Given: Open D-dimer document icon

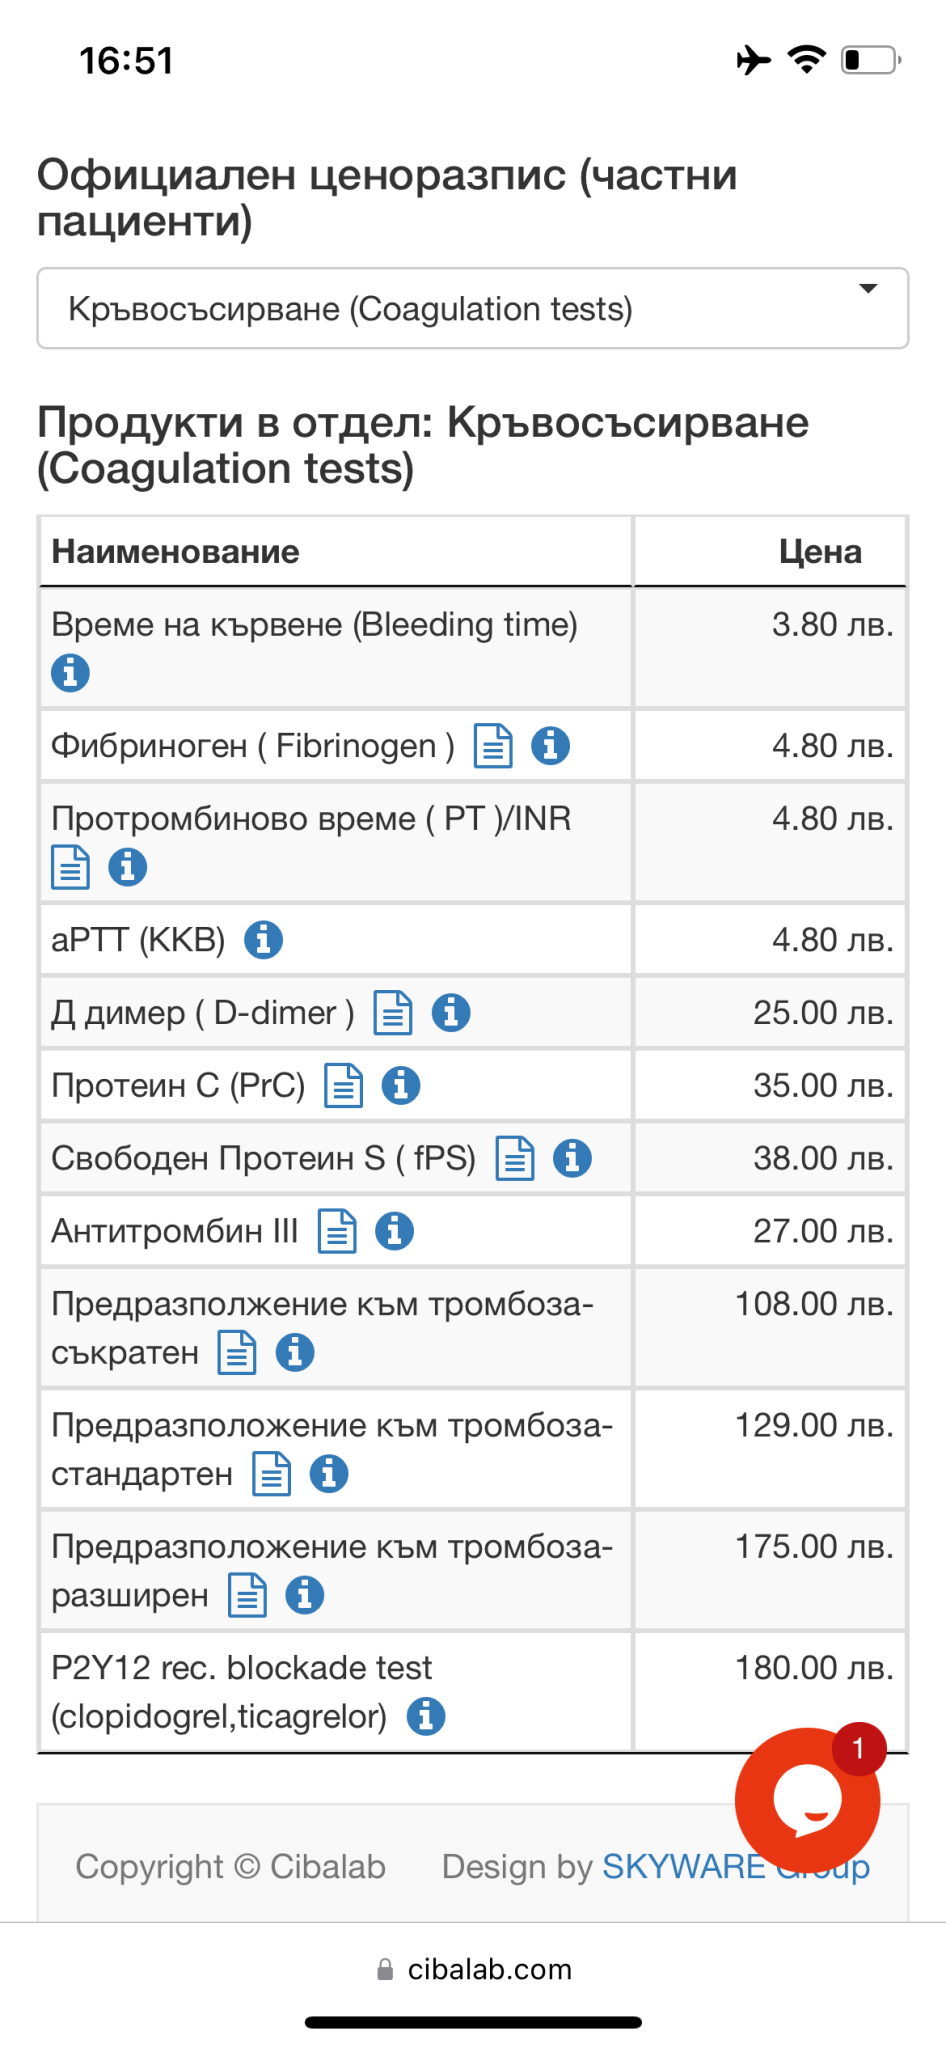Looking at the screenshot, I should pos(393,1013).
